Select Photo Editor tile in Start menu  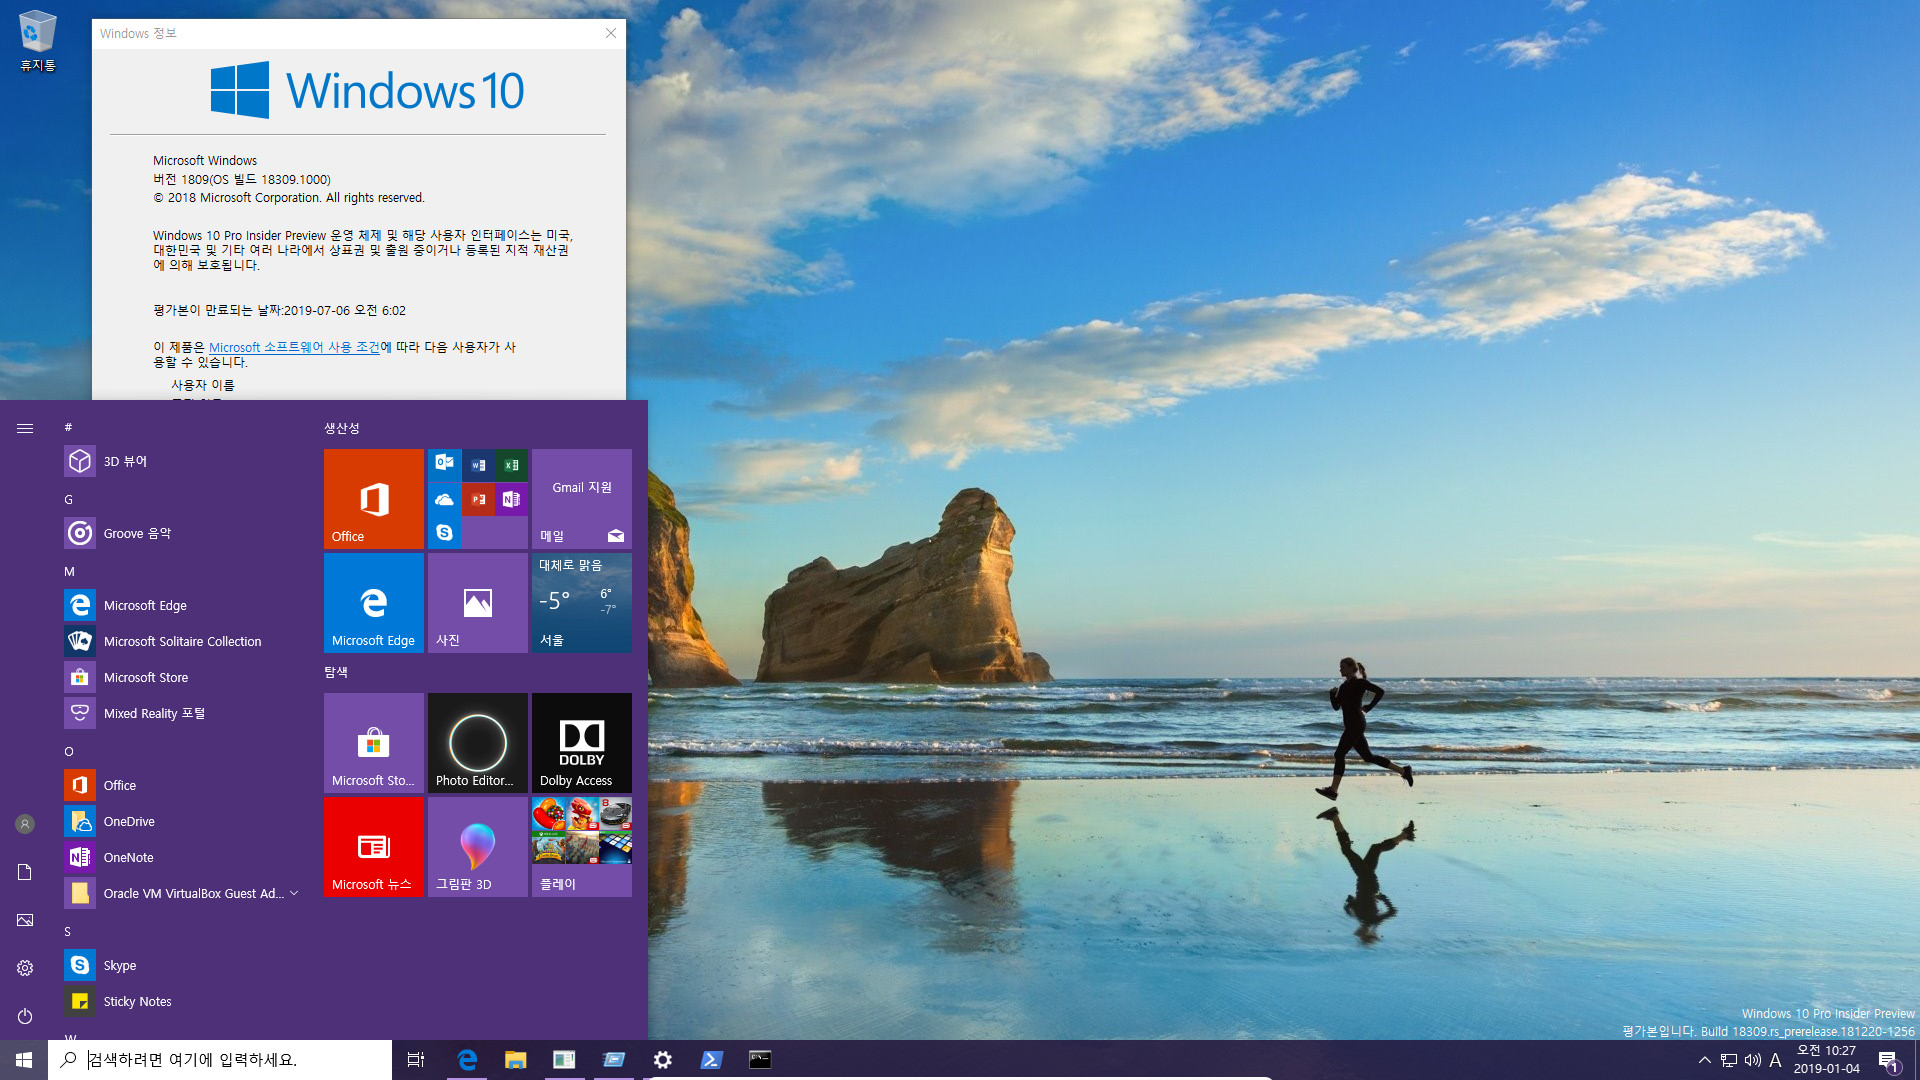click(x=477, y=742)
